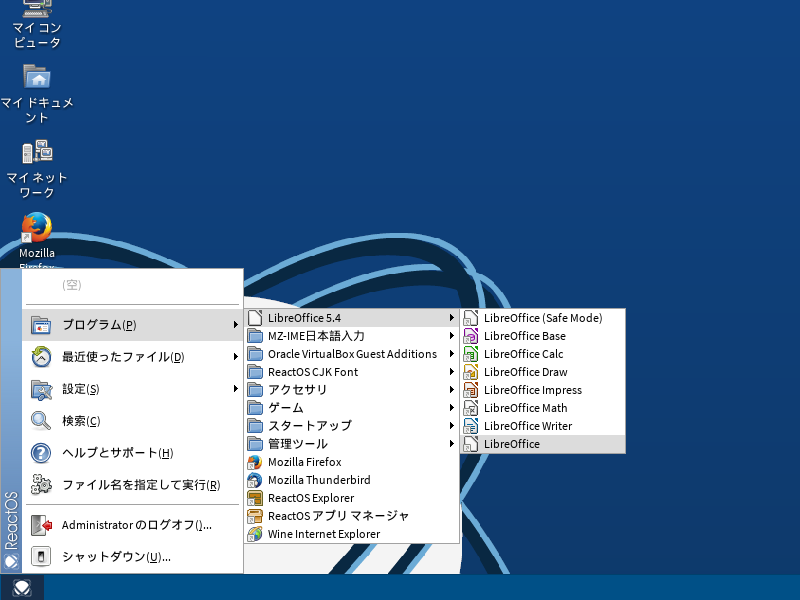
Task: Select LibreOffice (Safe Mode) entry
Action: [x=542, y=318]
